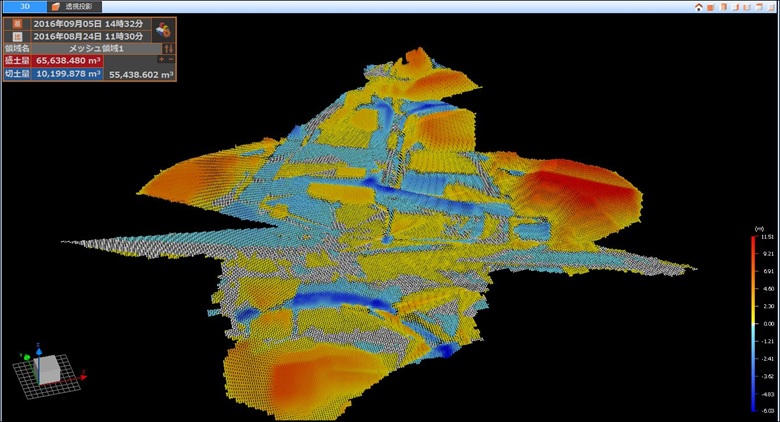780x422 pixels.
Task: Select the orange cube view icon beside home
Action: (x=710, y=7)
